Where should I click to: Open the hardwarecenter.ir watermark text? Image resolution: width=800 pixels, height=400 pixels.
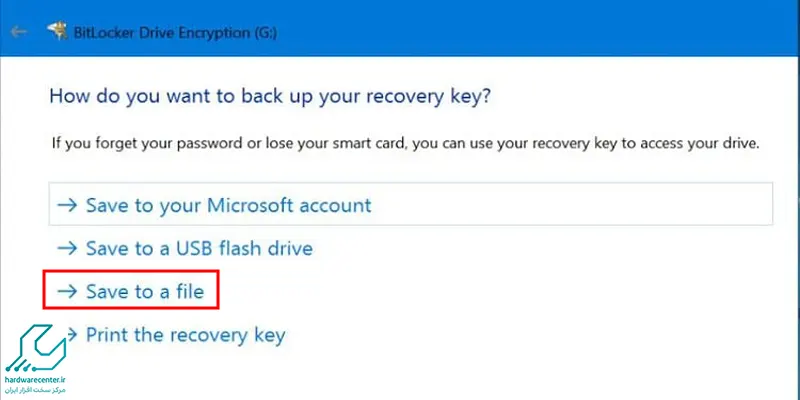[36, 380]
